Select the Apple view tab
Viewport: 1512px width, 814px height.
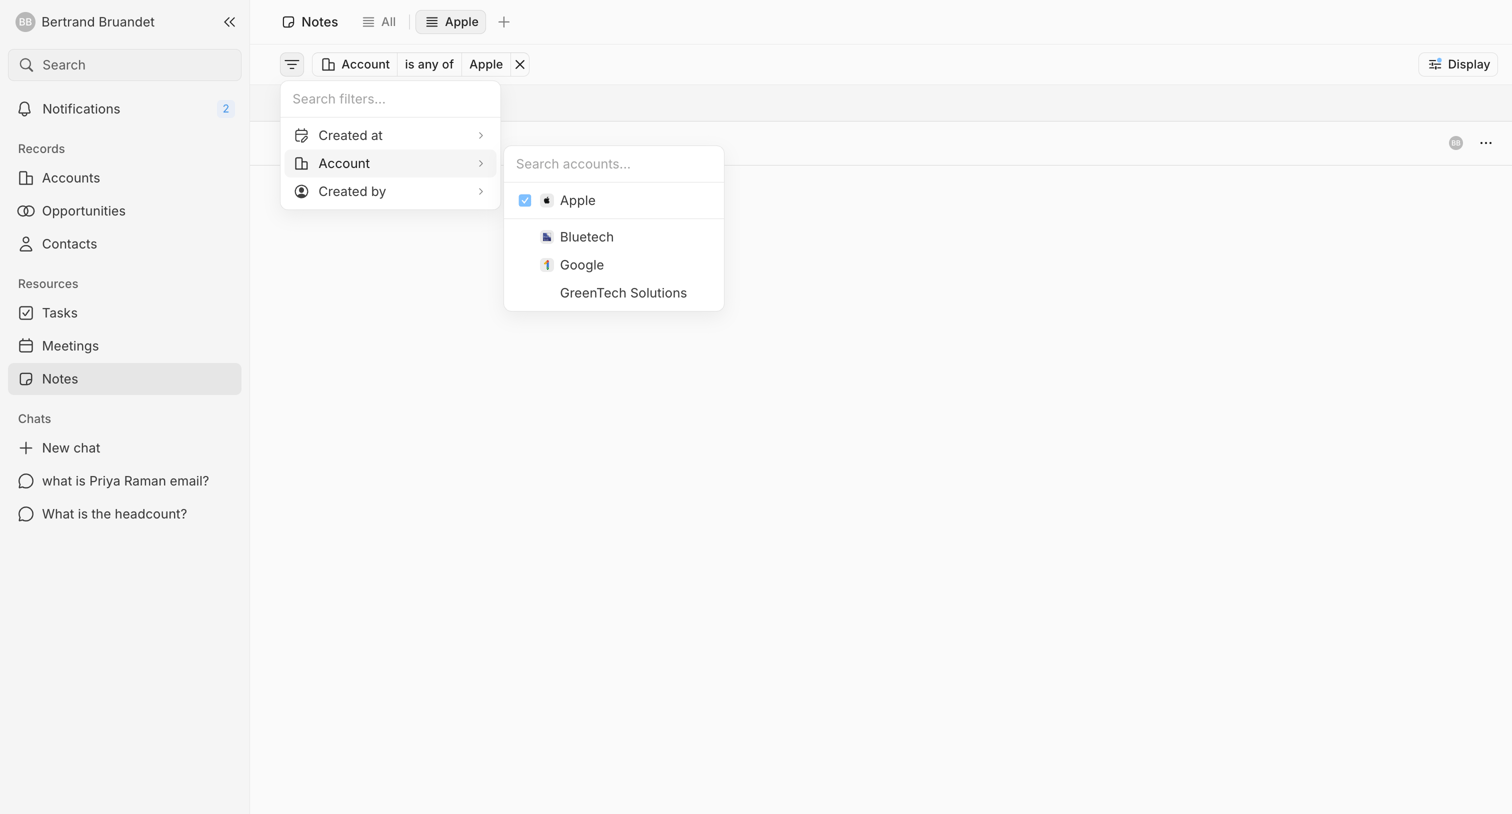(x=451, y=22)
